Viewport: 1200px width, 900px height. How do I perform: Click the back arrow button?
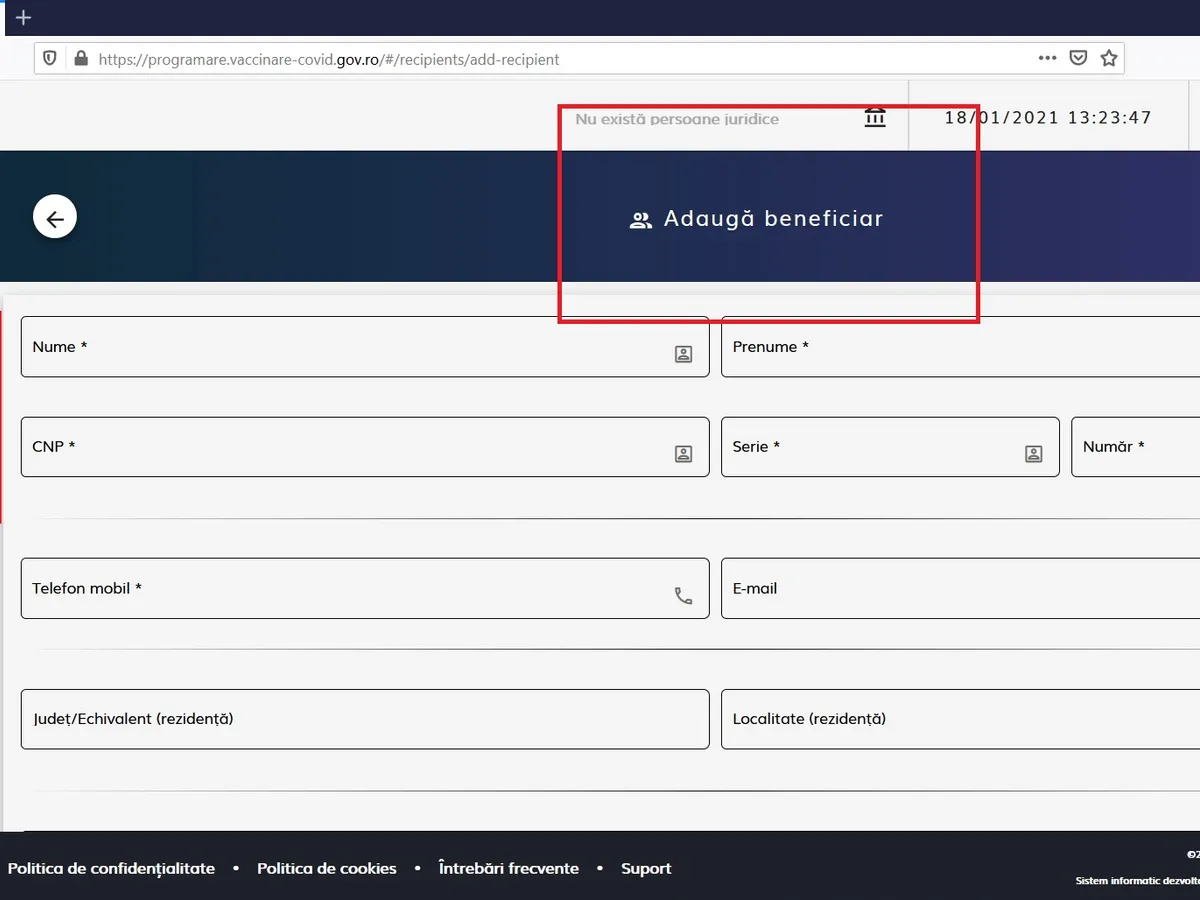55,218
